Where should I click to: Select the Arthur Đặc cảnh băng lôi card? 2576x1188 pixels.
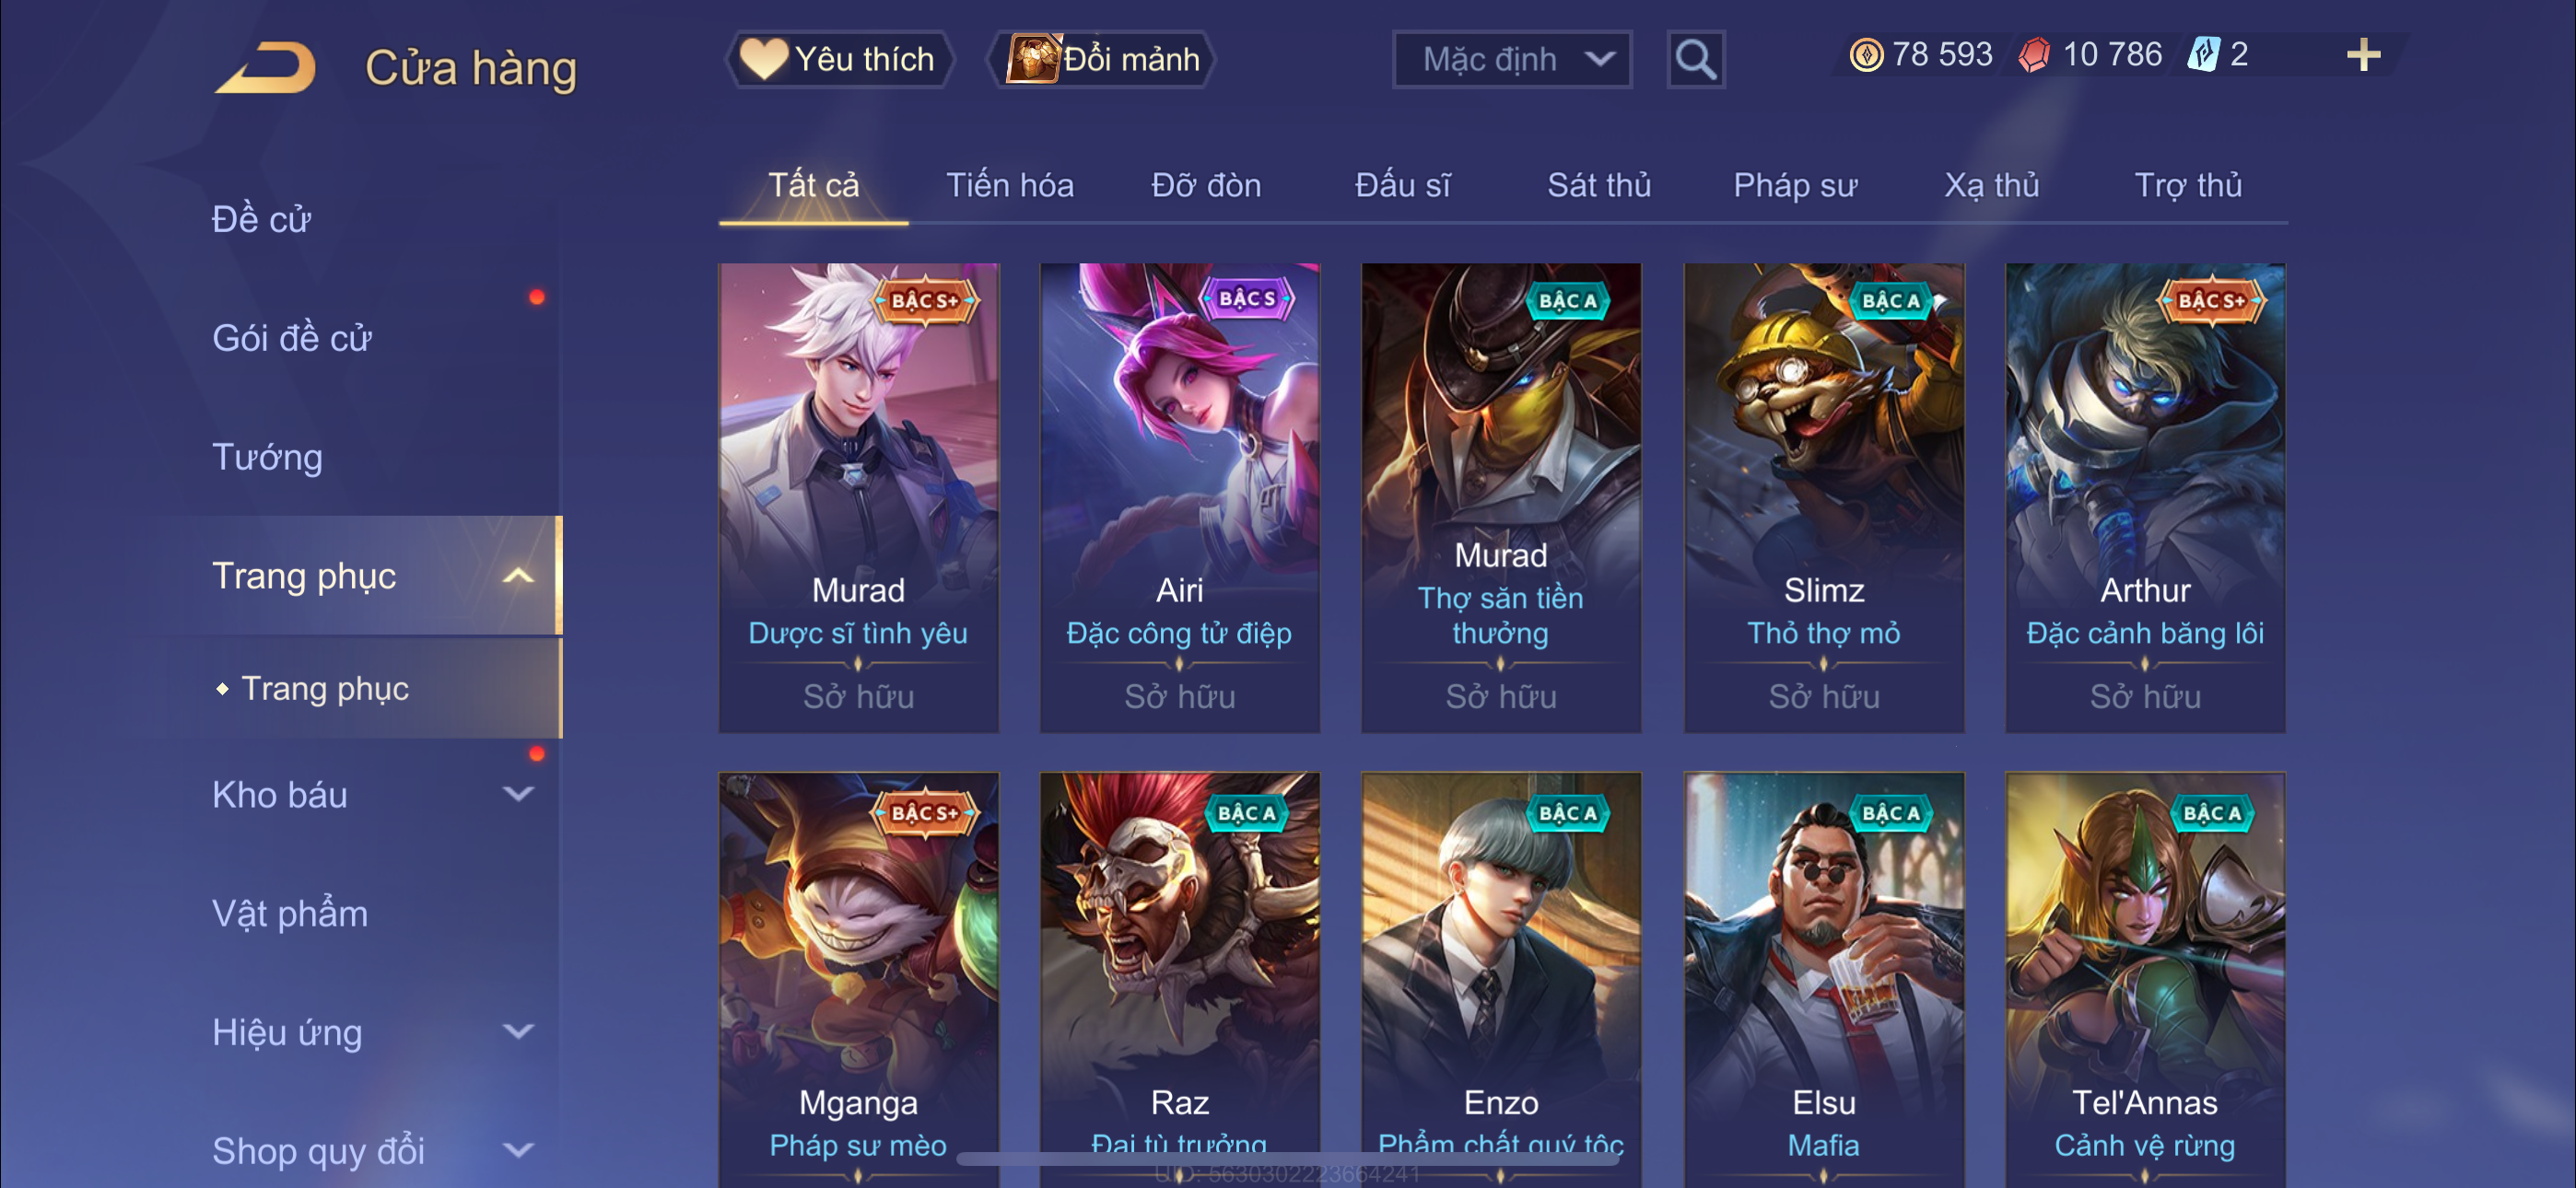(2144, 497)
